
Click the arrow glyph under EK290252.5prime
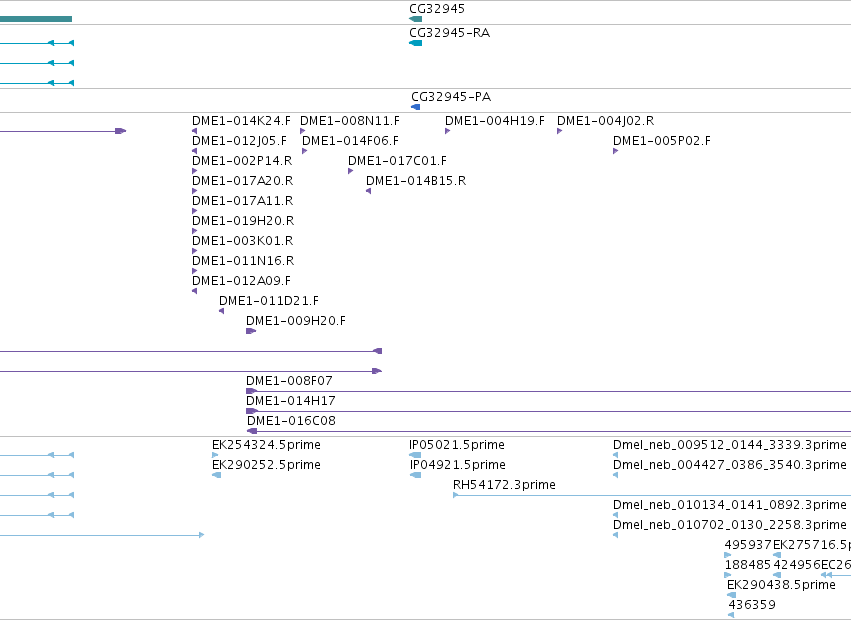pos(217,475)
